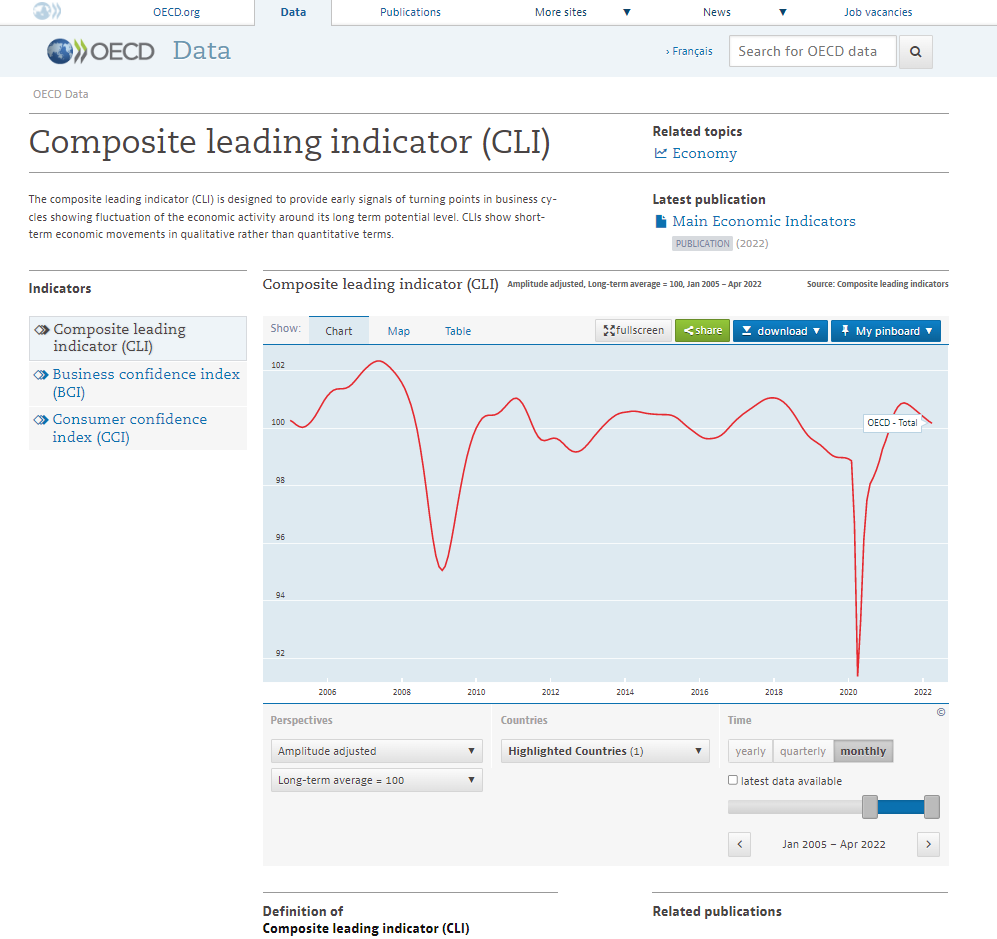This screenshot has width=997, height=939.
Task: Open the green share button with arrow icon
Action: (702, 330)
